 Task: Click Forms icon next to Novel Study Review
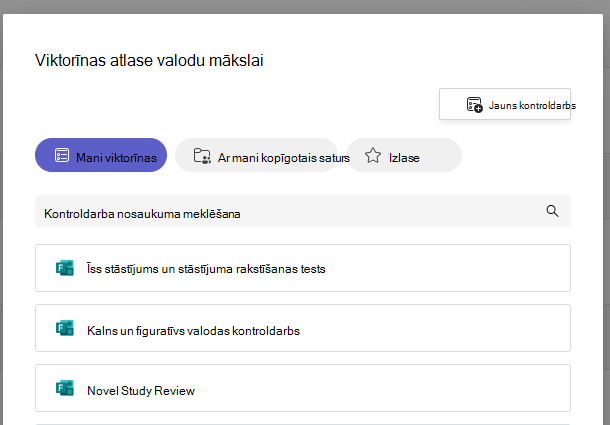coord(65,388)
